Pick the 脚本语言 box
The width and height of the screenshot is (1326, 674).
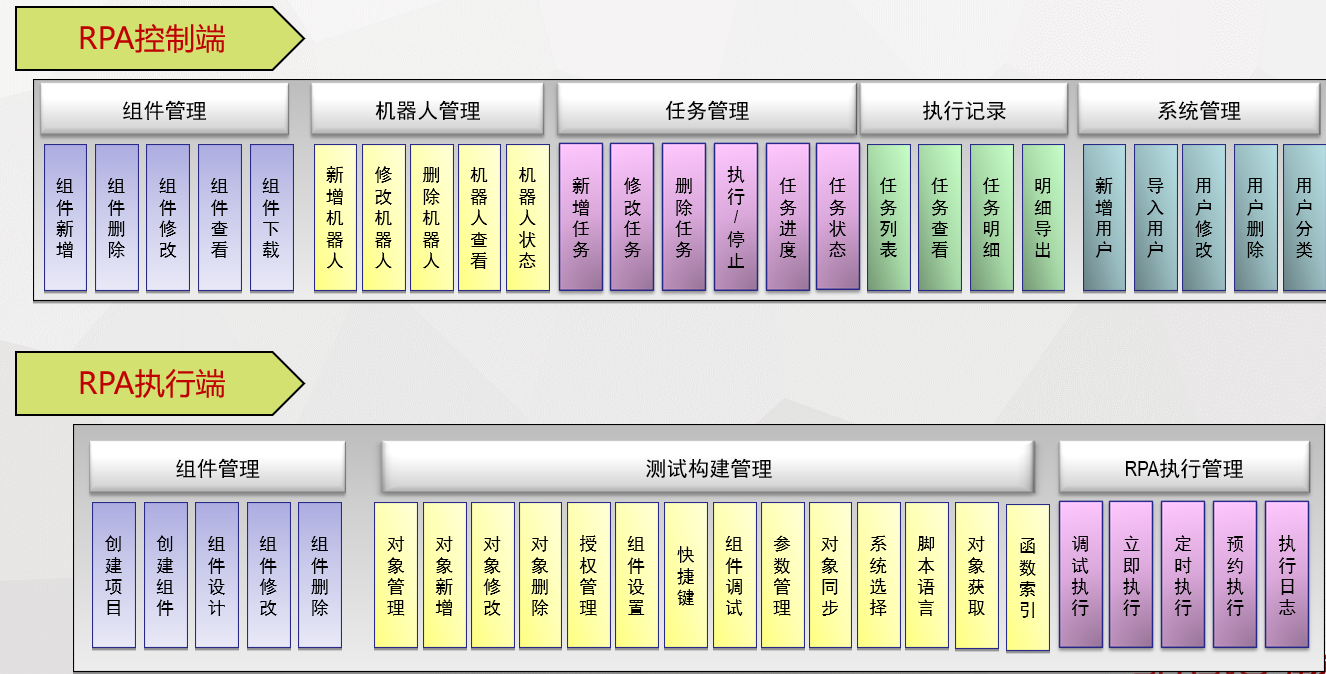click(x=927, y=575)
